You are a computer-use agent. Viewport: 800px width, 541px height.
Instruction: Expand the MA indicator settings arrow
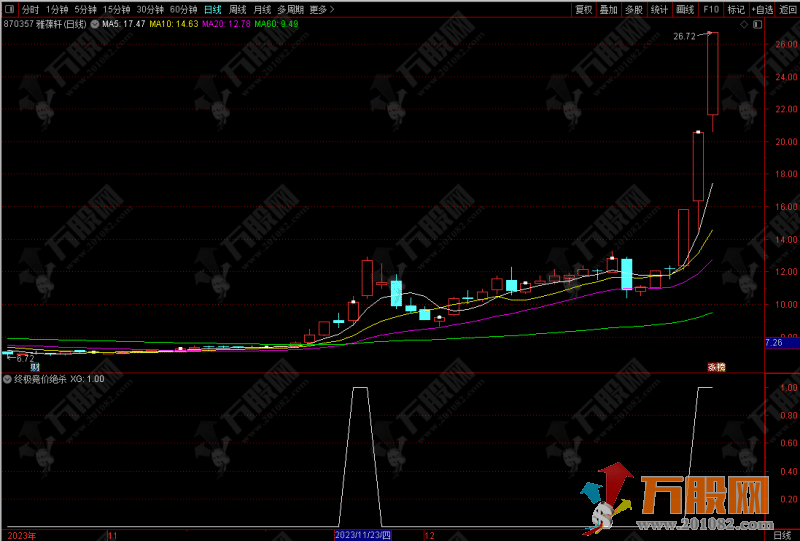94,24
